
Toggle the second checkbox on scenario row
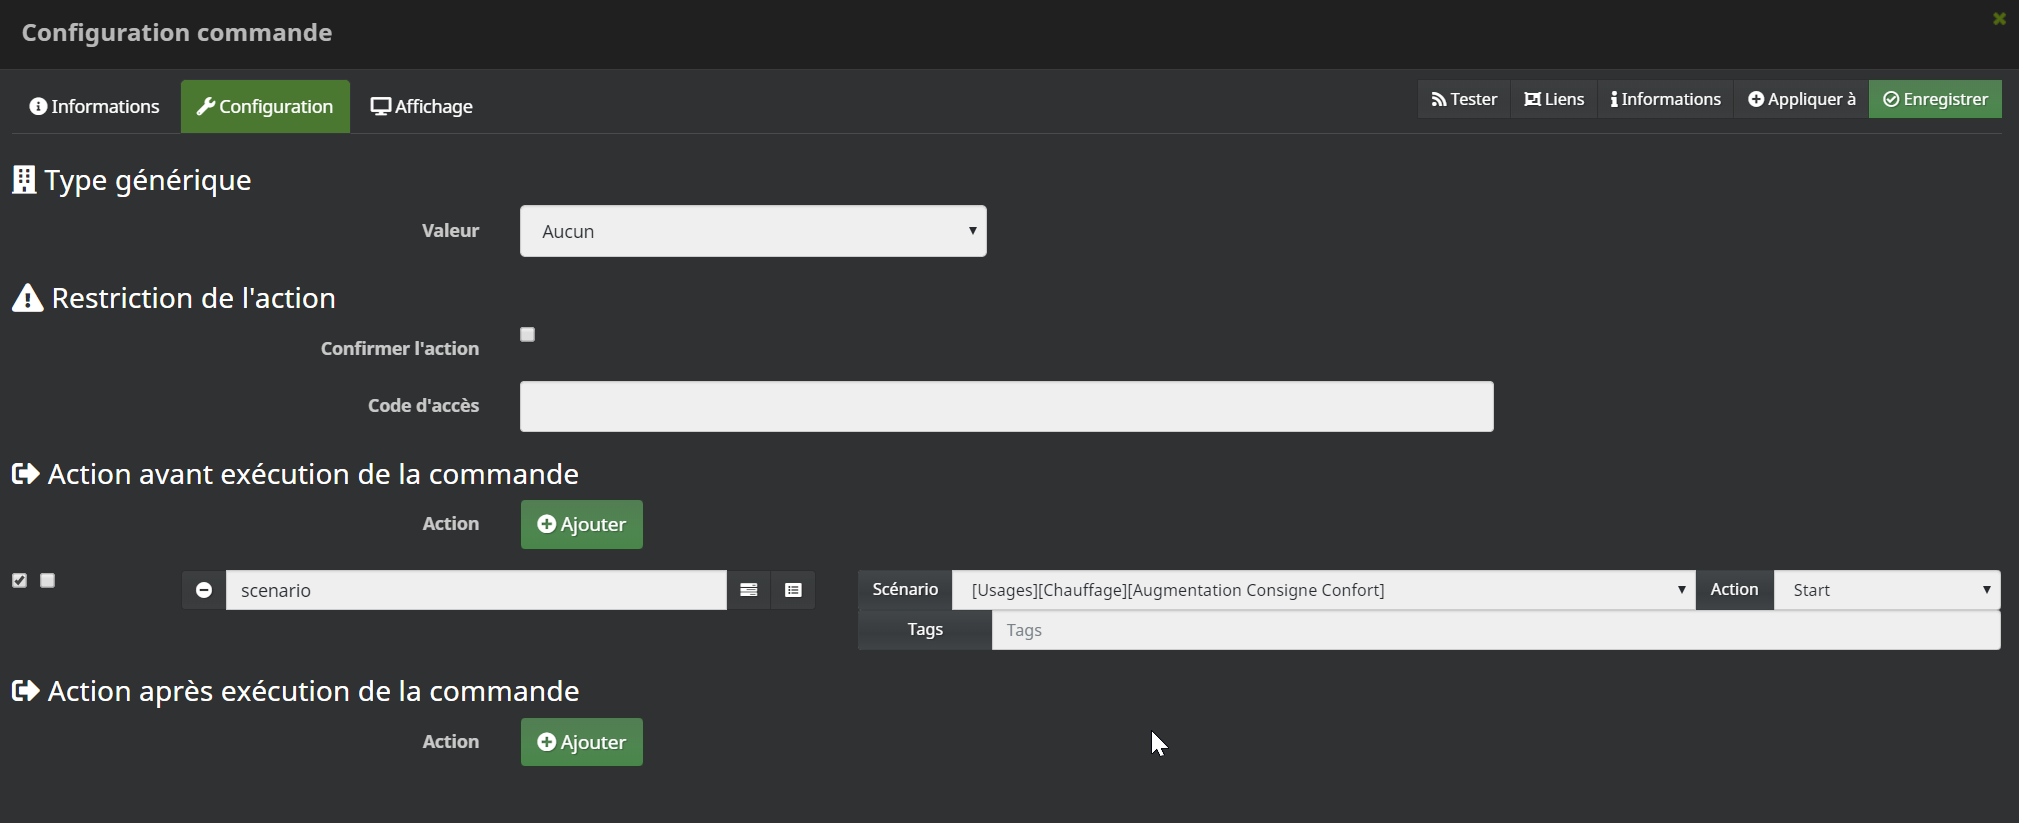tap(47, 580)
